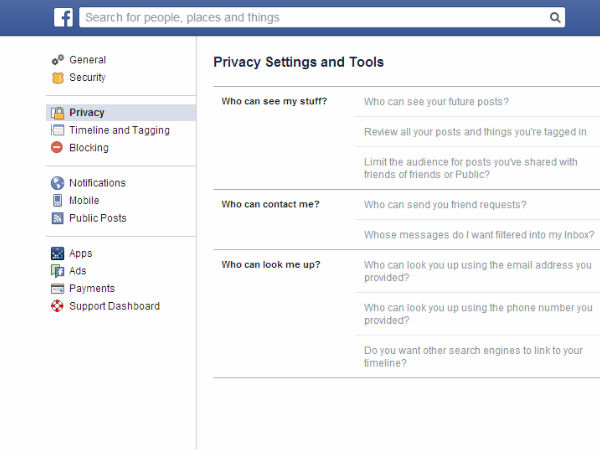Screen dimensions: 600x450
Task: Click the Apps cube icon
Action: (x=58, y=254)
